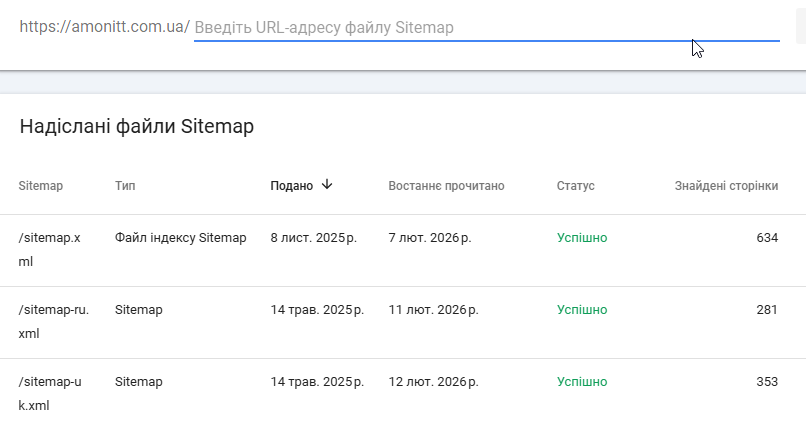
Task: Click the 353 discovered pages count
Action: [767, 382]
